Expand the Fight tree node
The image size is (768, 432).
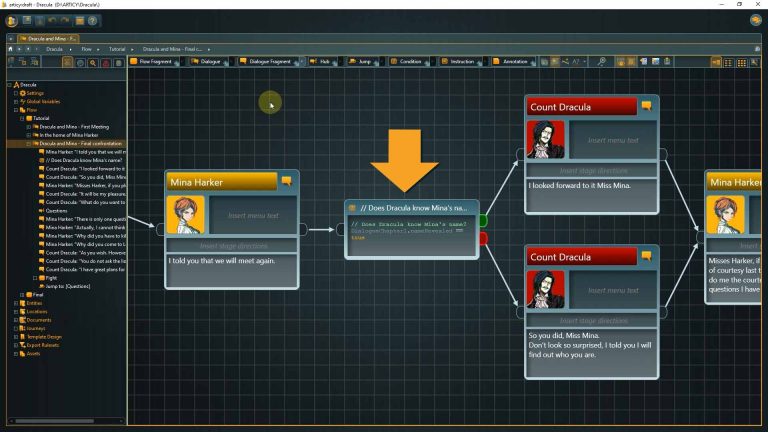[x=35, y=278]
